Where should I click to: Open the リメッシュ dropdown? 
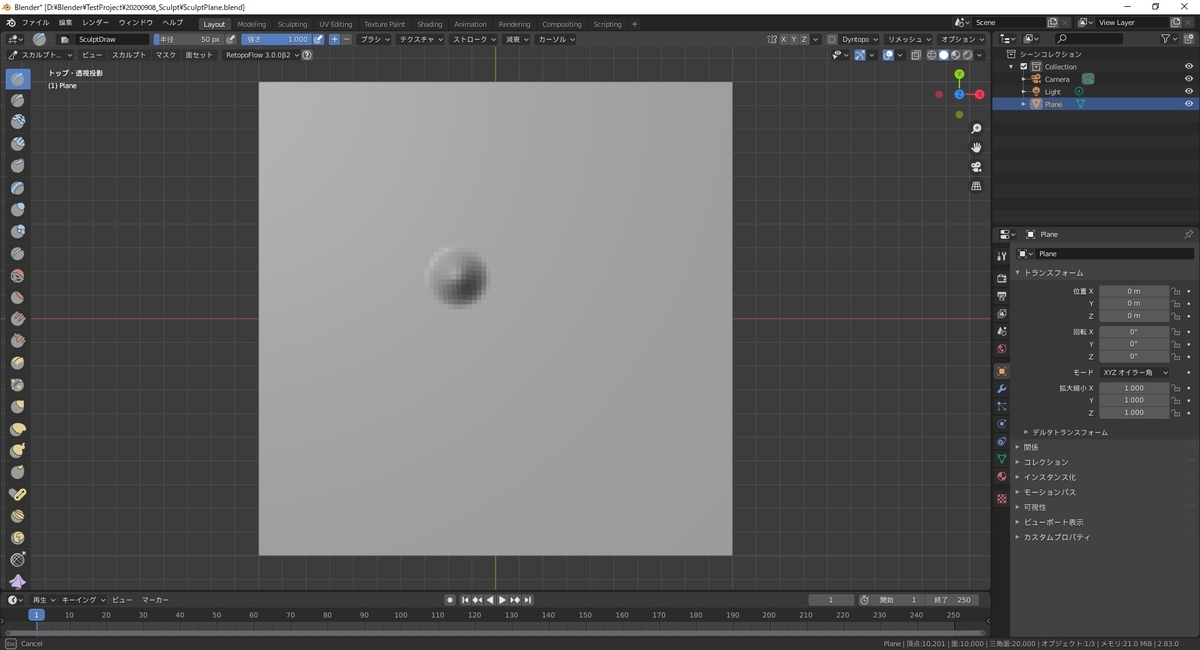click(910, 39)
